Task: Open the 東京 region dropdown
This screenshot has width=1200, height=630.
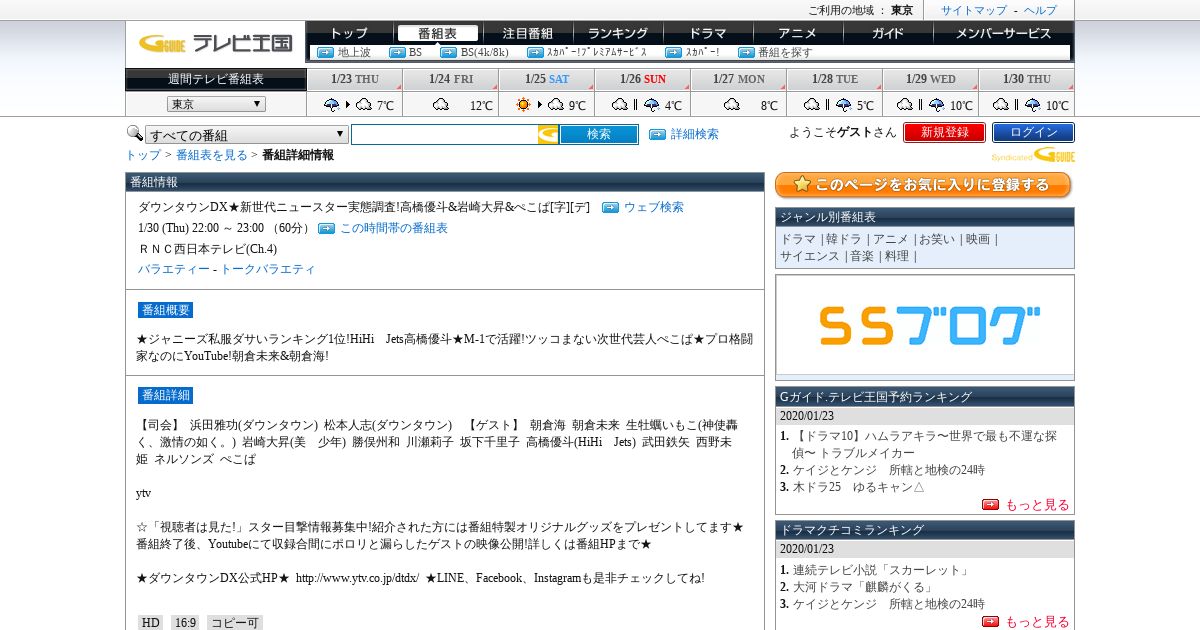Action: 216,104
